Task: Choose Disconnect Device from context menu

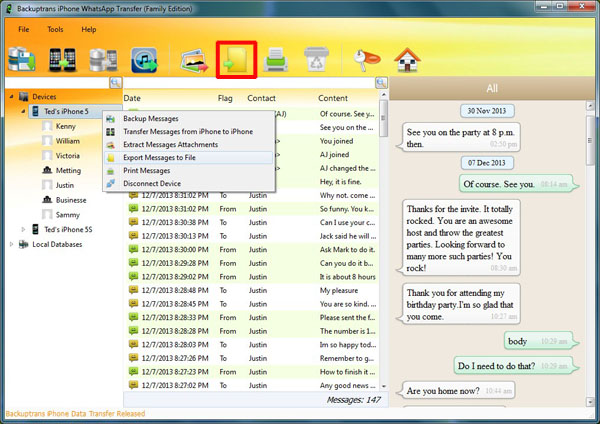Action: [x=189, y=184]
